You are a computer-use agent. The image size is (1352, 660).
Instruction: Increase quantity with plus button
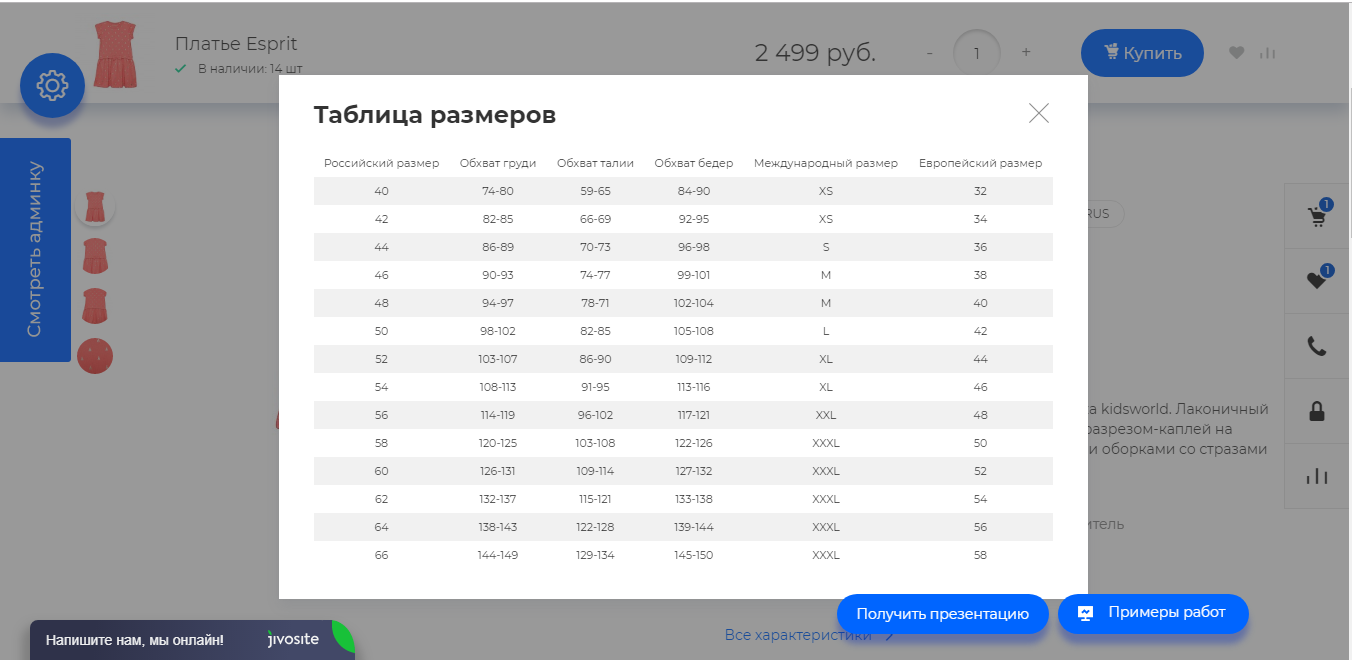pyautogui.click(x=1026, y=53)
